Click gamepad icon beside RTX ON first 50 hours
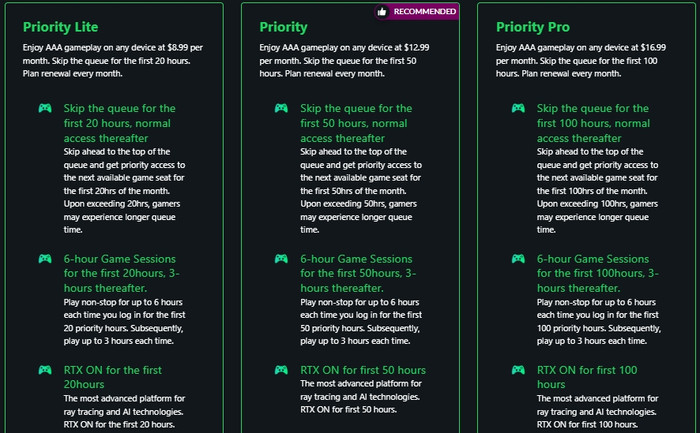 point(281,370)
